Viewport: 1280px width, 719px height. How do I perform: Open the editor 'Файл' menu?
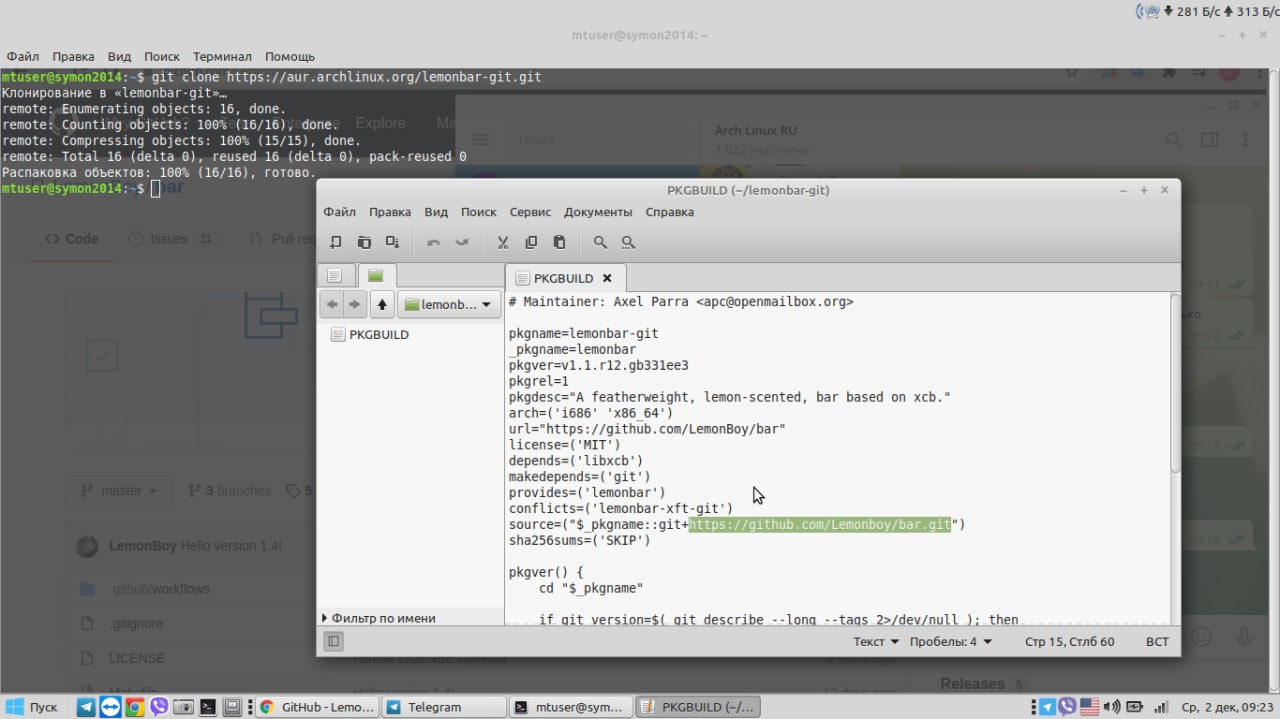339,212
